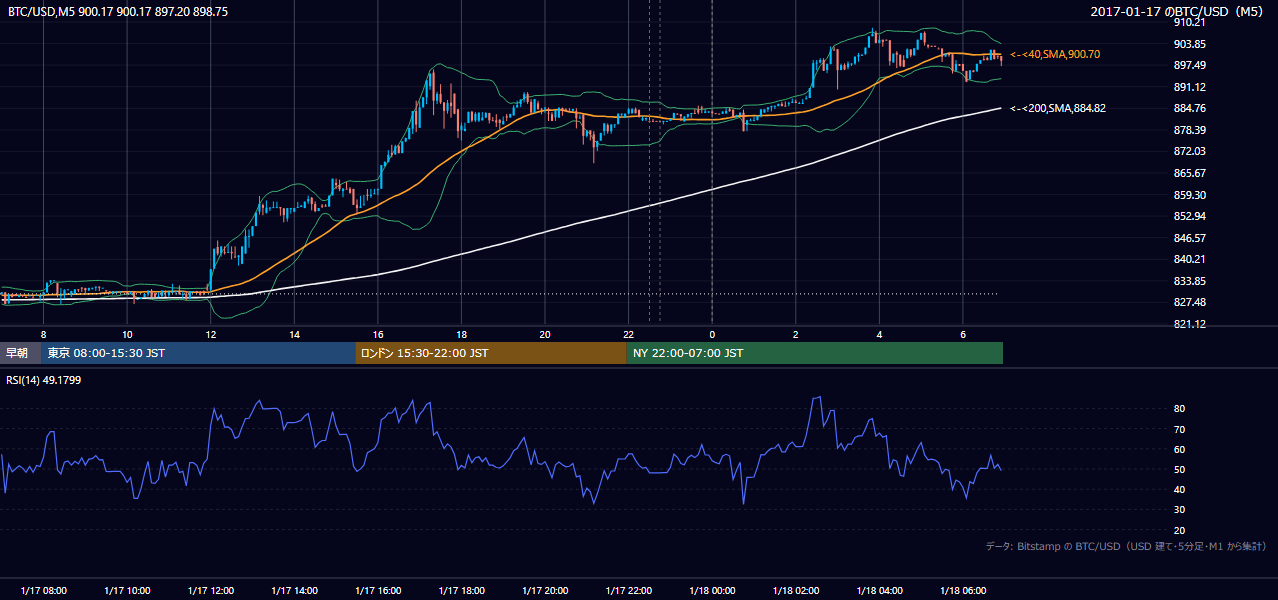Viewport: 1278px width, 600px height.
Task: Click the 1/17 22:00 date-time label
Action: coord(629,591)
